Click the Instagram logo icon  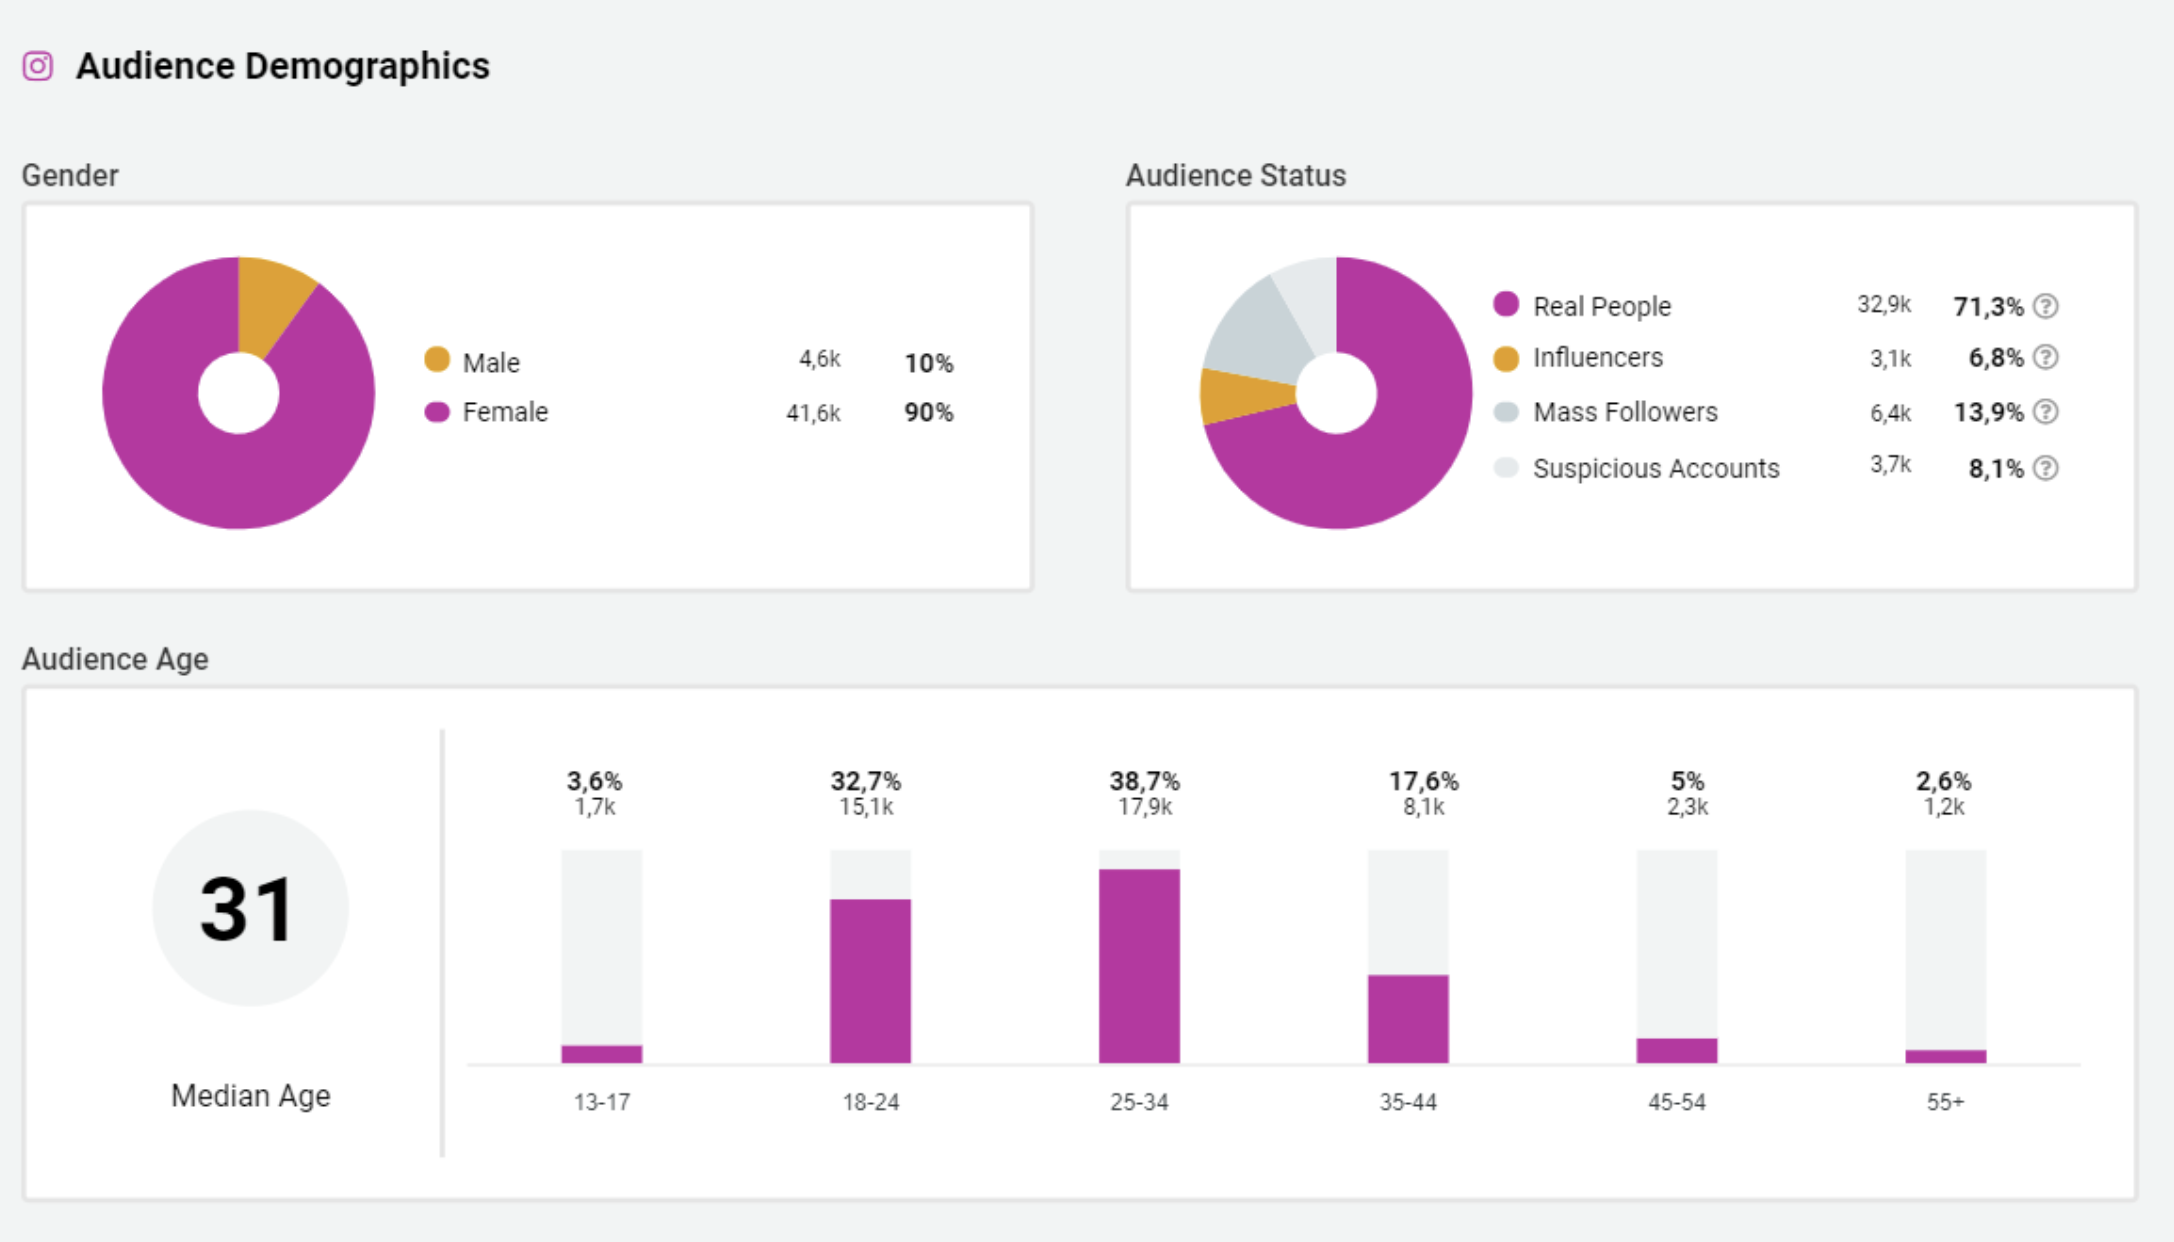pyautogui.click(x=38, y=66)
